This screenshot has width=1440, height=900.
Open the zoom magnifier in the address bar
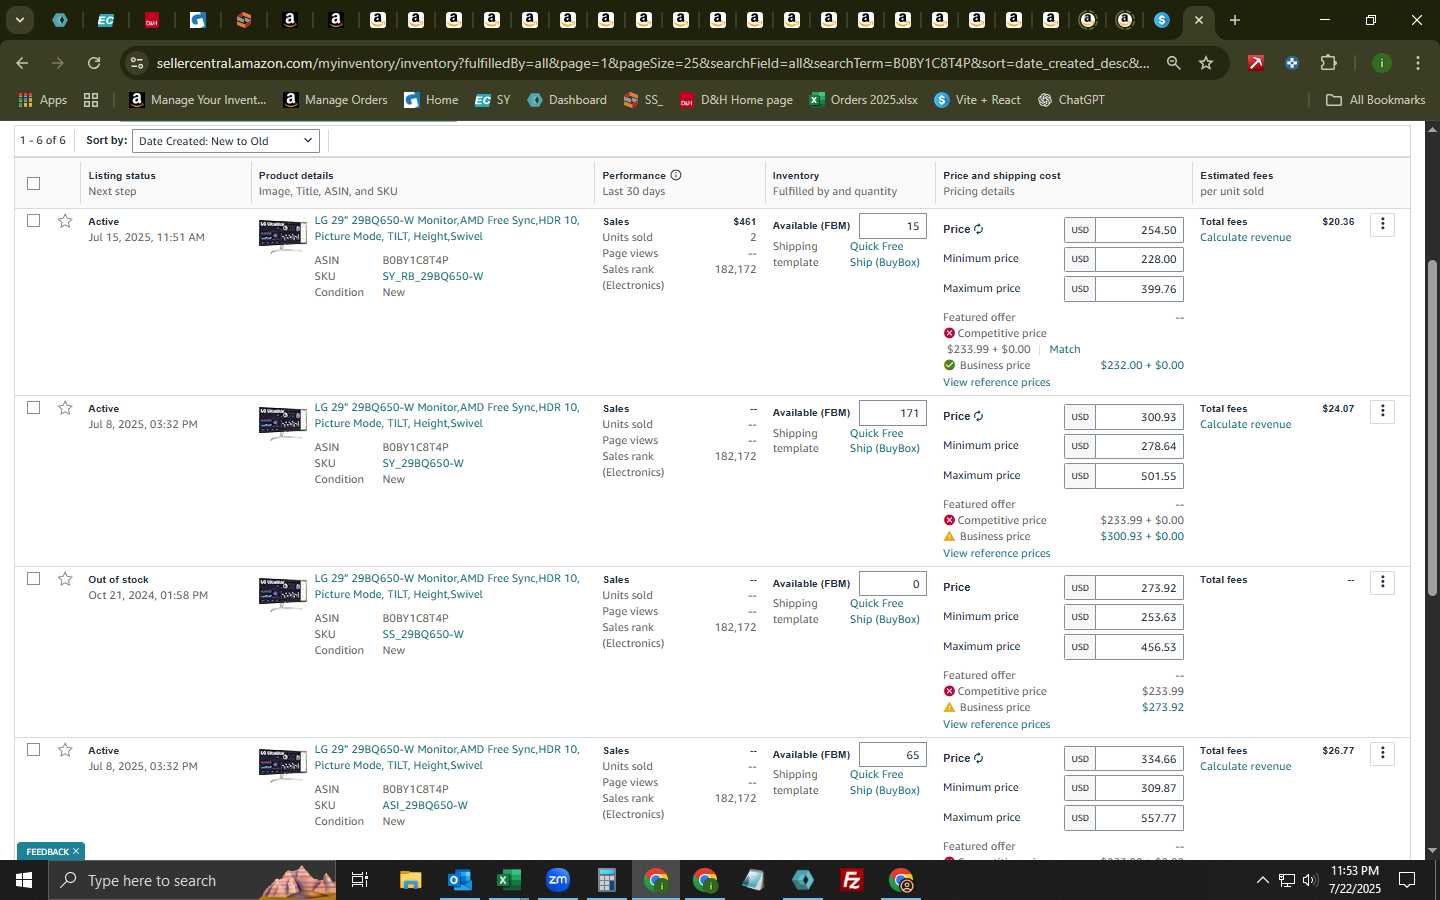[x=1173, y=63]
